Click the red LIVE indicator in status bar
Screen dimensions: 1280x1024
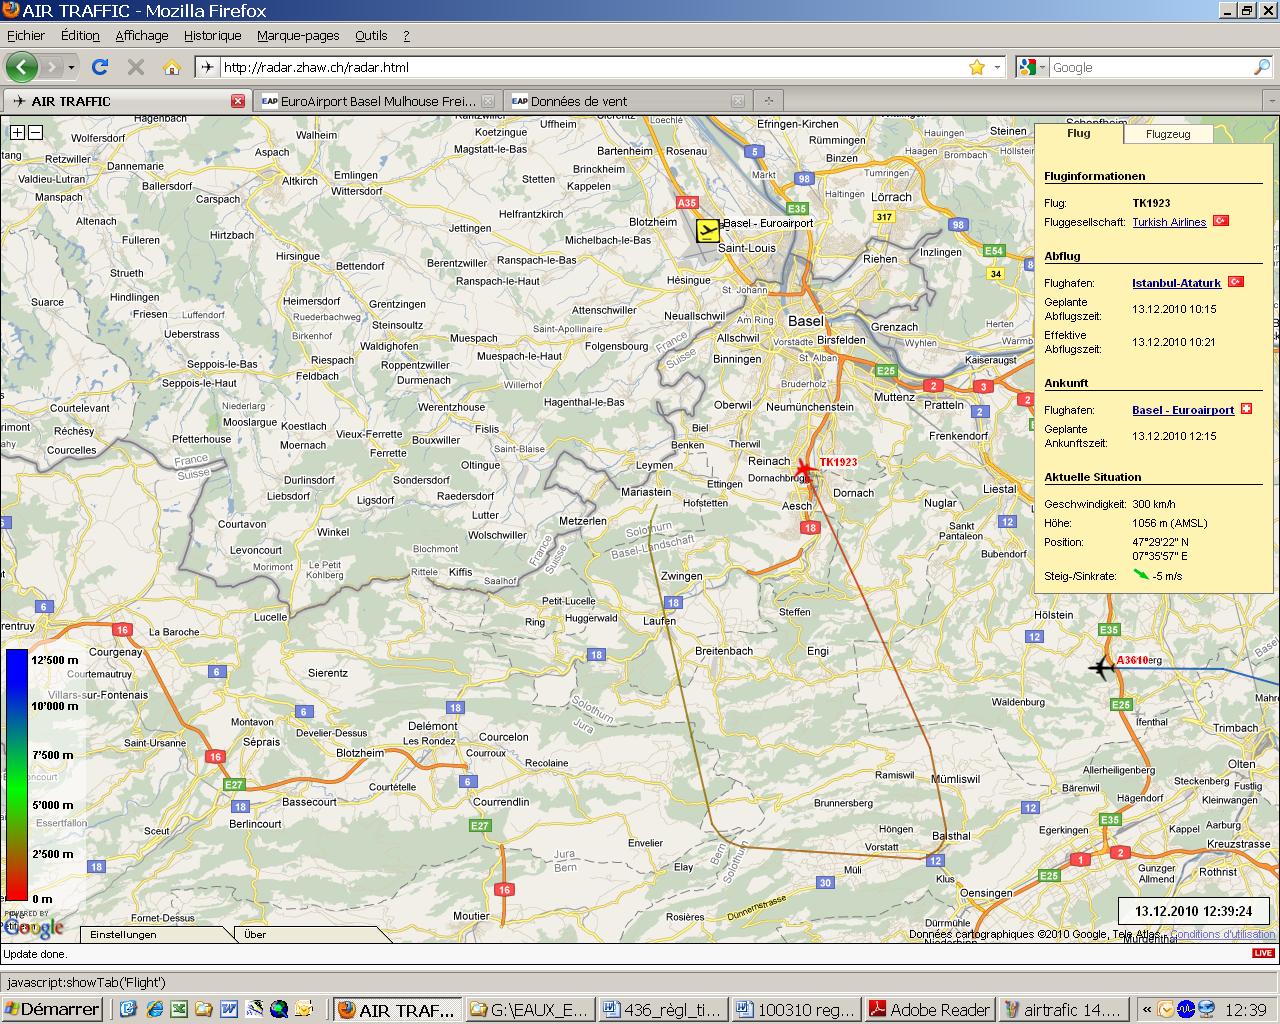tap(1263, 953)
